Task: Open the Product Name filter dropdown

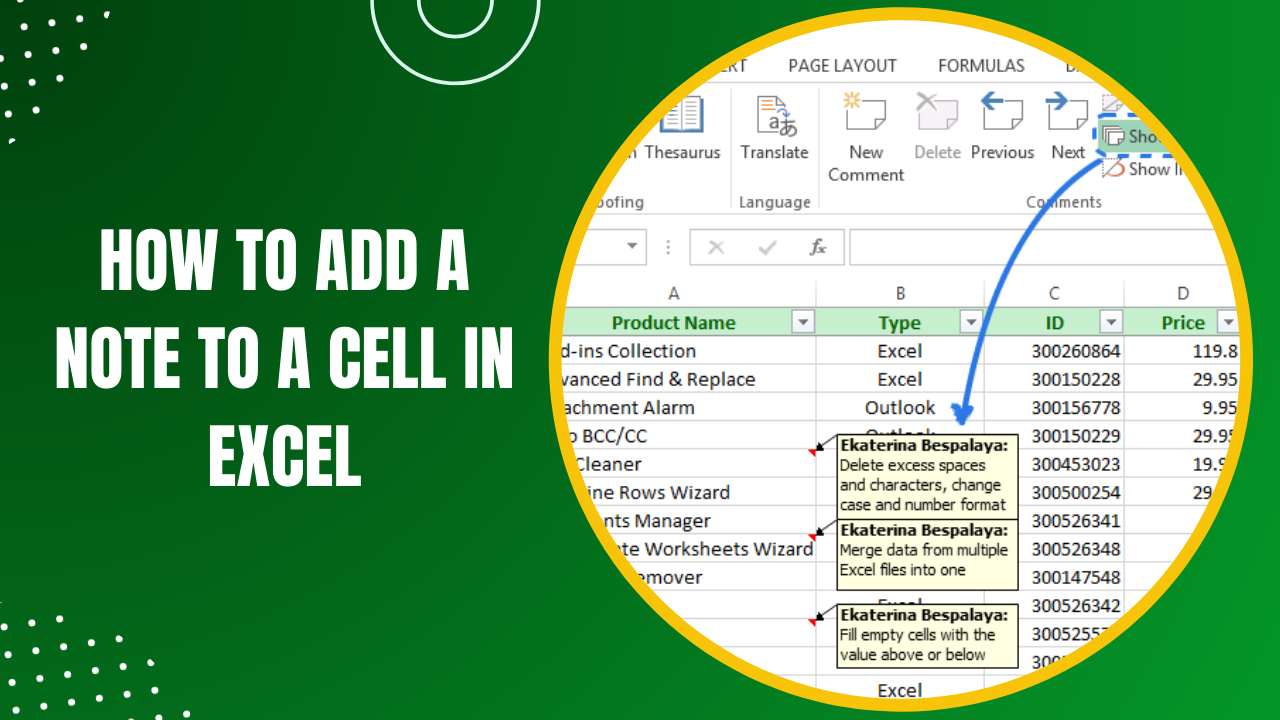Action: tap(802, 322)
